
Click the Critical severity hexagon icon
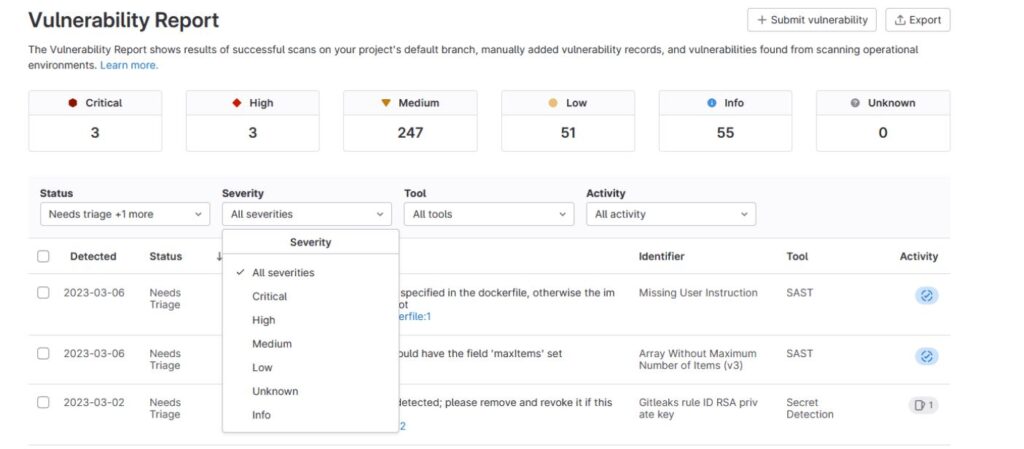73,103
